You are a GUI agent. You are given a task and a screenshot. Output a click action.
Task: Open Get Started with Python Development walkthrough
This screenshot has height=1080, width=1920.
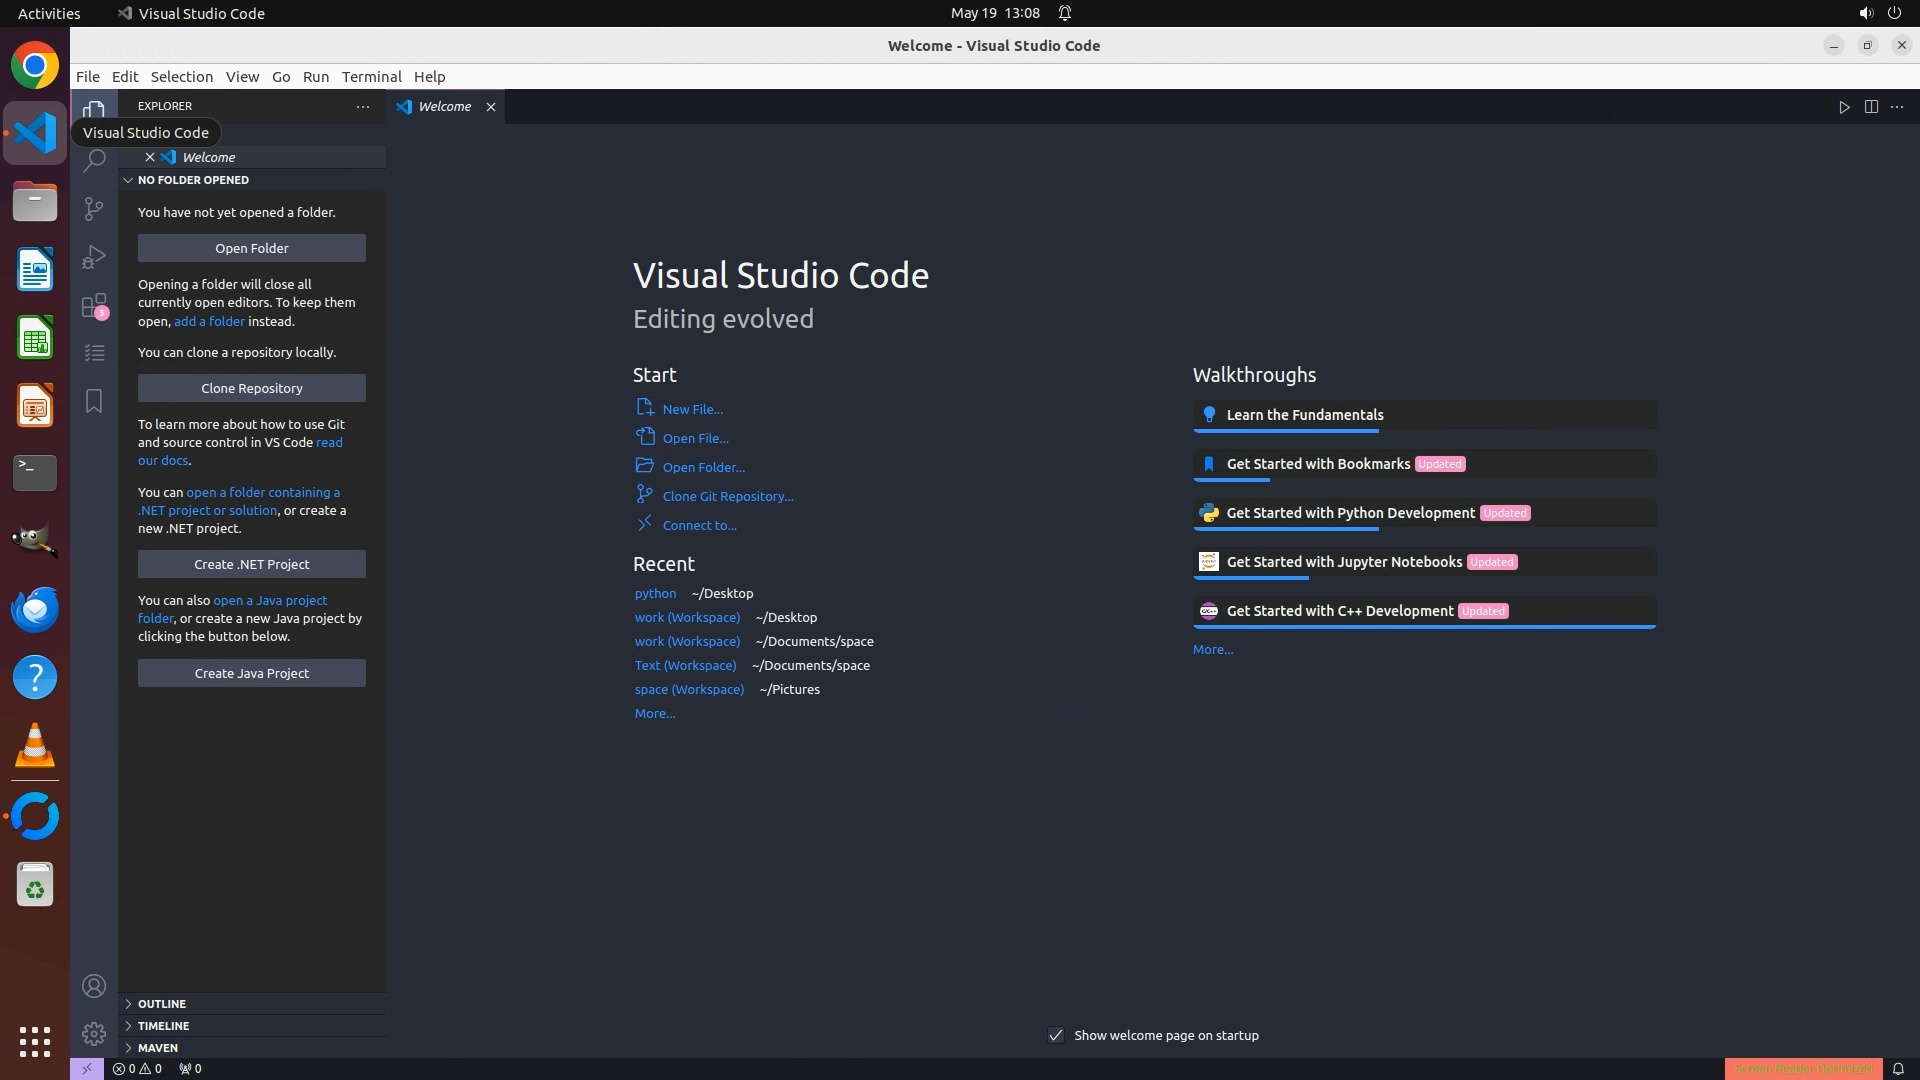click(1350, 513)
